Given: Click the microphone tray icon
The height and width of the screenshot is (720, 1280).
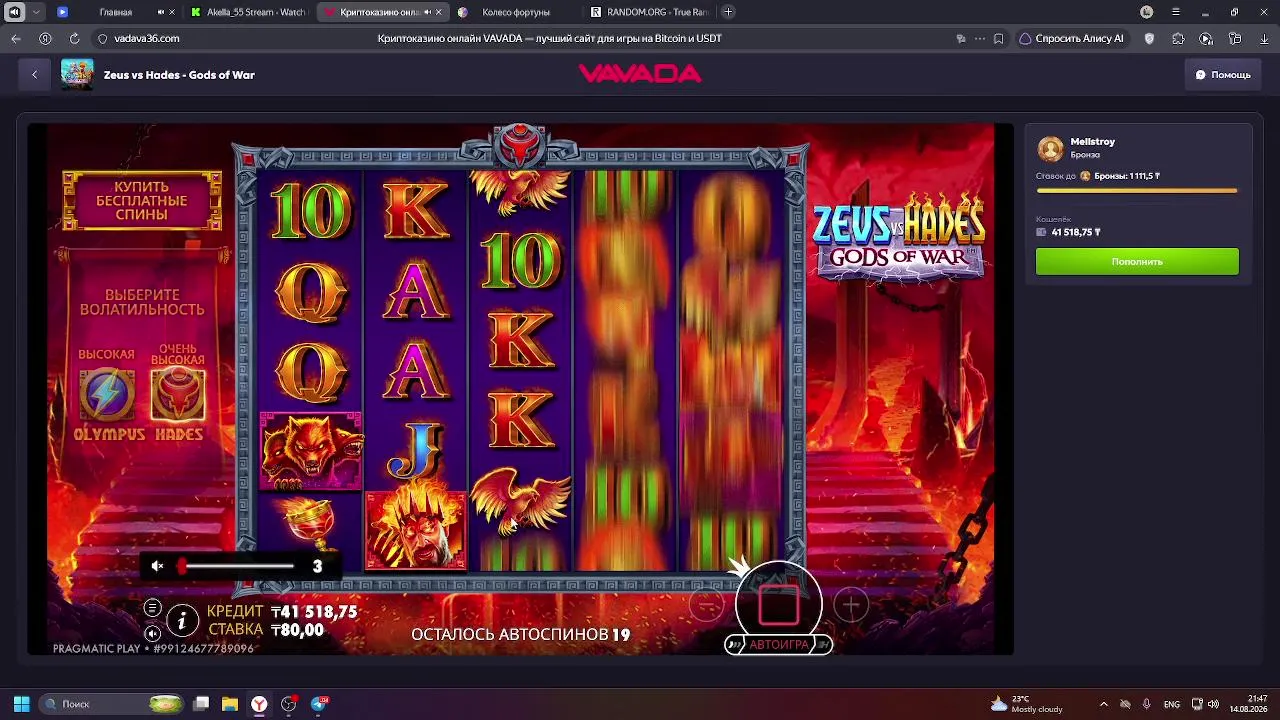Looking at the screenshot, I should (1146, 704).
